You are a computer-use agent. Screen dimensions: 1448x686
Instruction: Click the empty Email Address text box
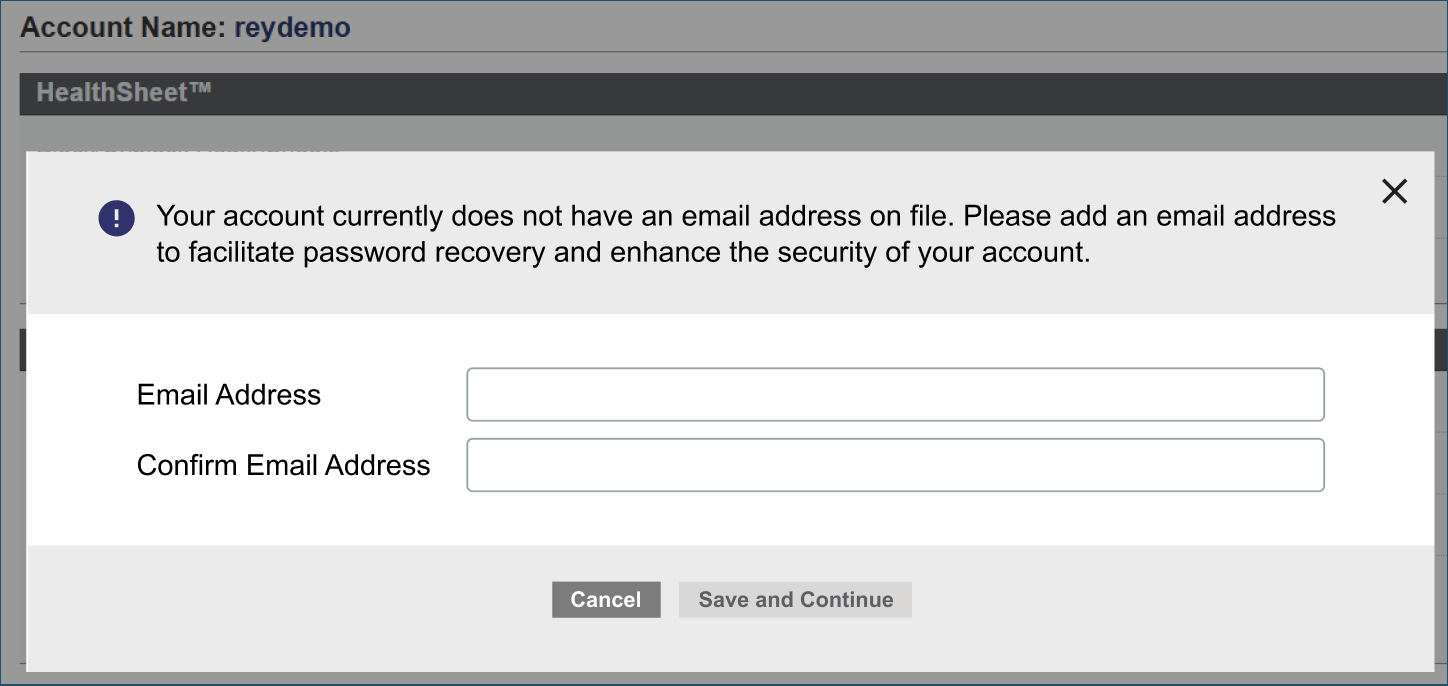(895, 394)
